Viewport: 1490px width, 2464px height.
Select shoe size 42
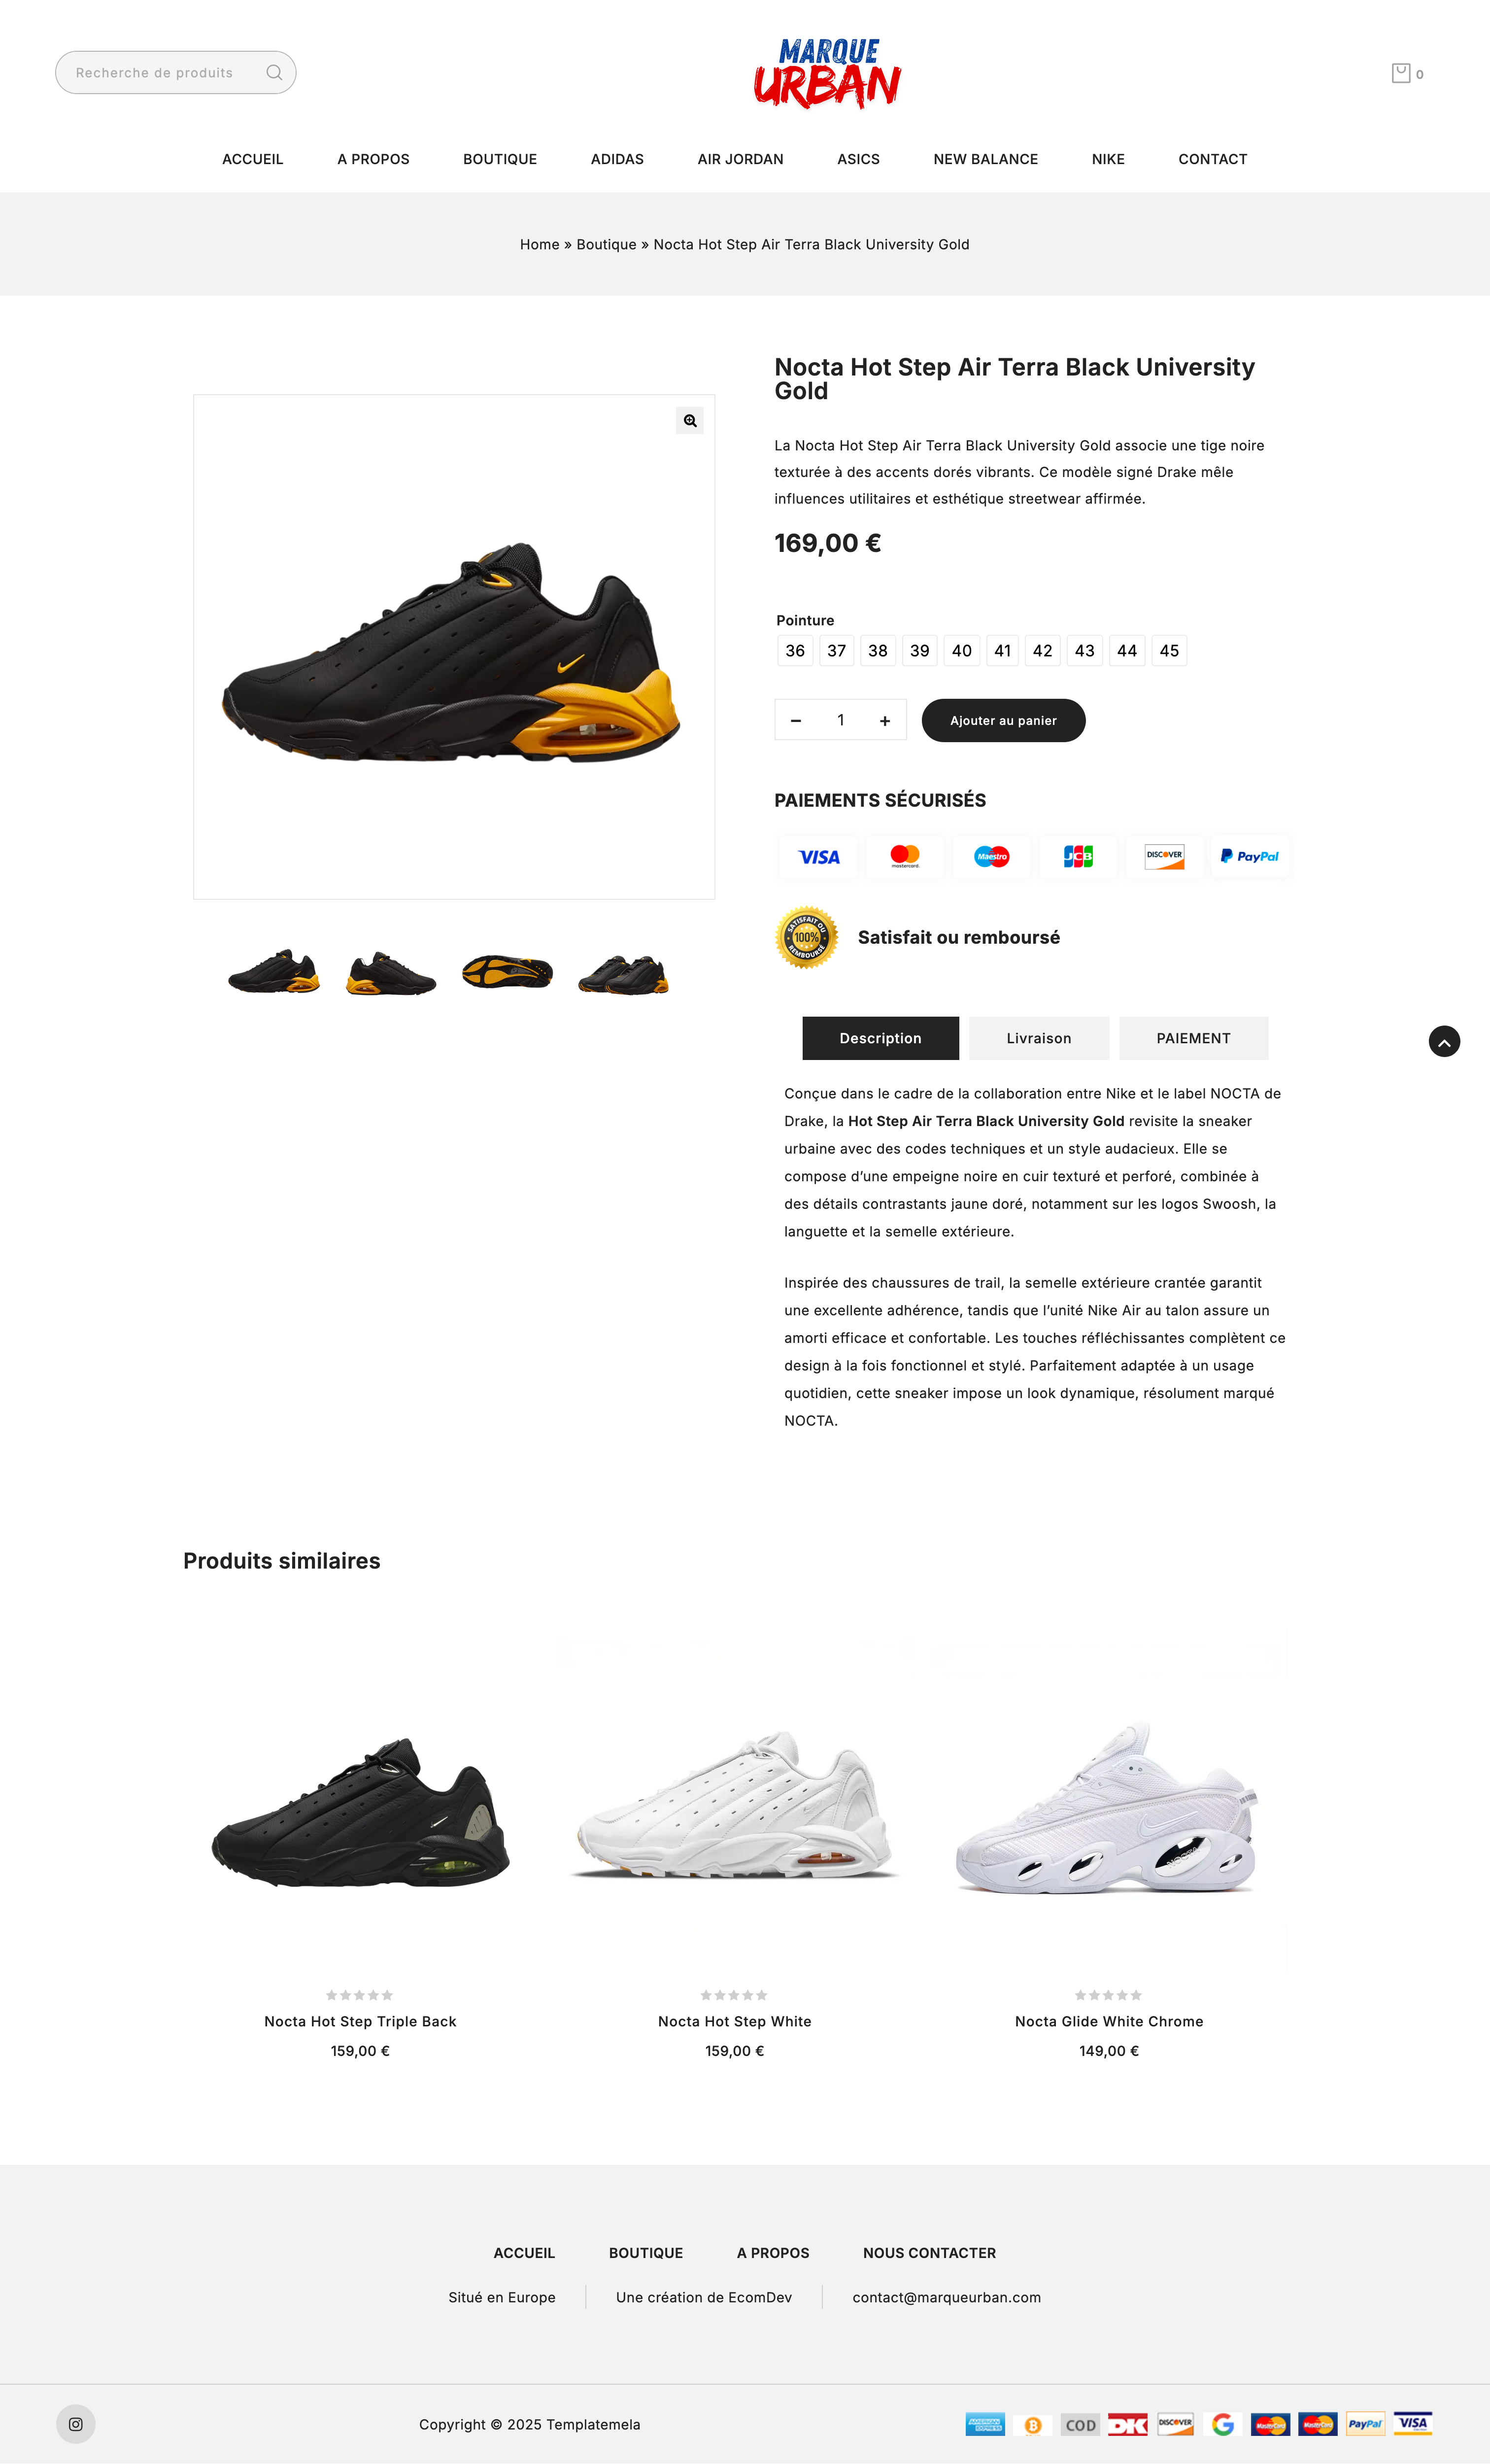(1043, 651)
